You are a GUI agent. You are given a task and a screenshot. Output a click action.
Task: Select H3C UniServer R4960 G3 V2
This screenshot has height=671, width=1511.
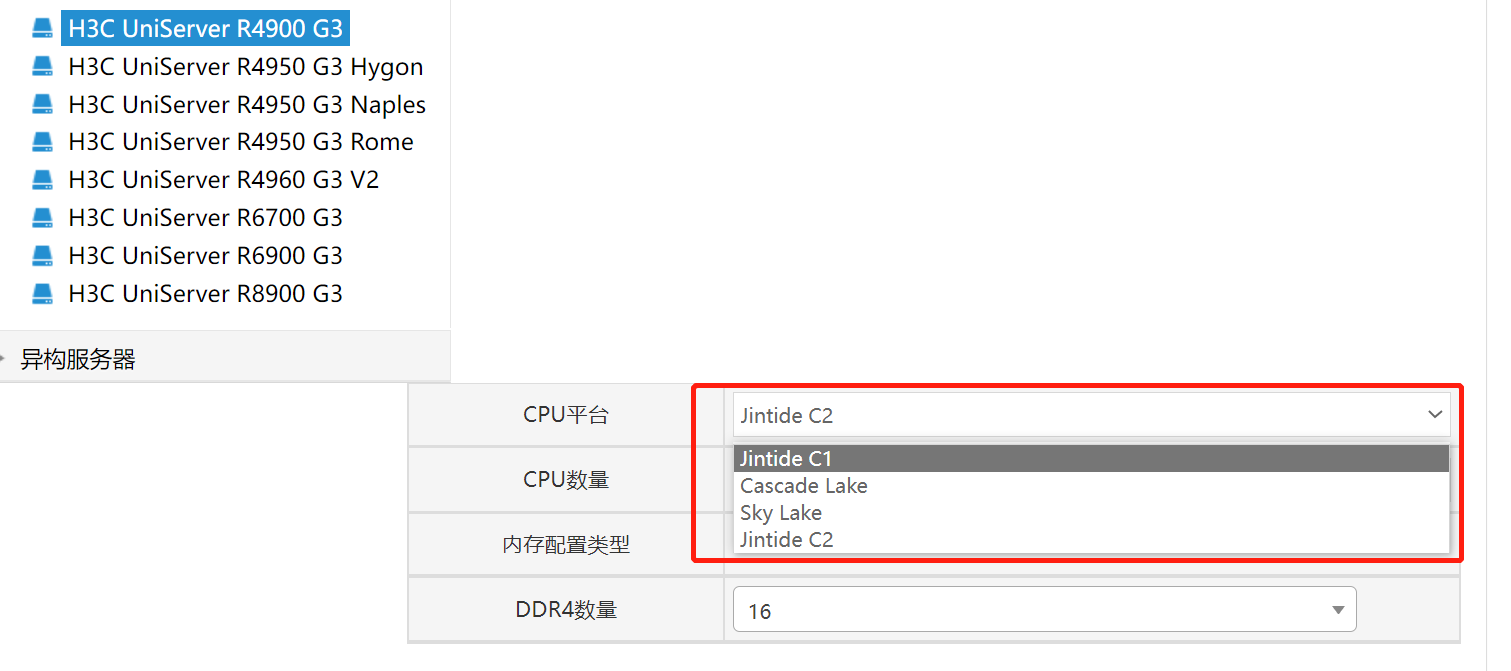coord(223,180)
